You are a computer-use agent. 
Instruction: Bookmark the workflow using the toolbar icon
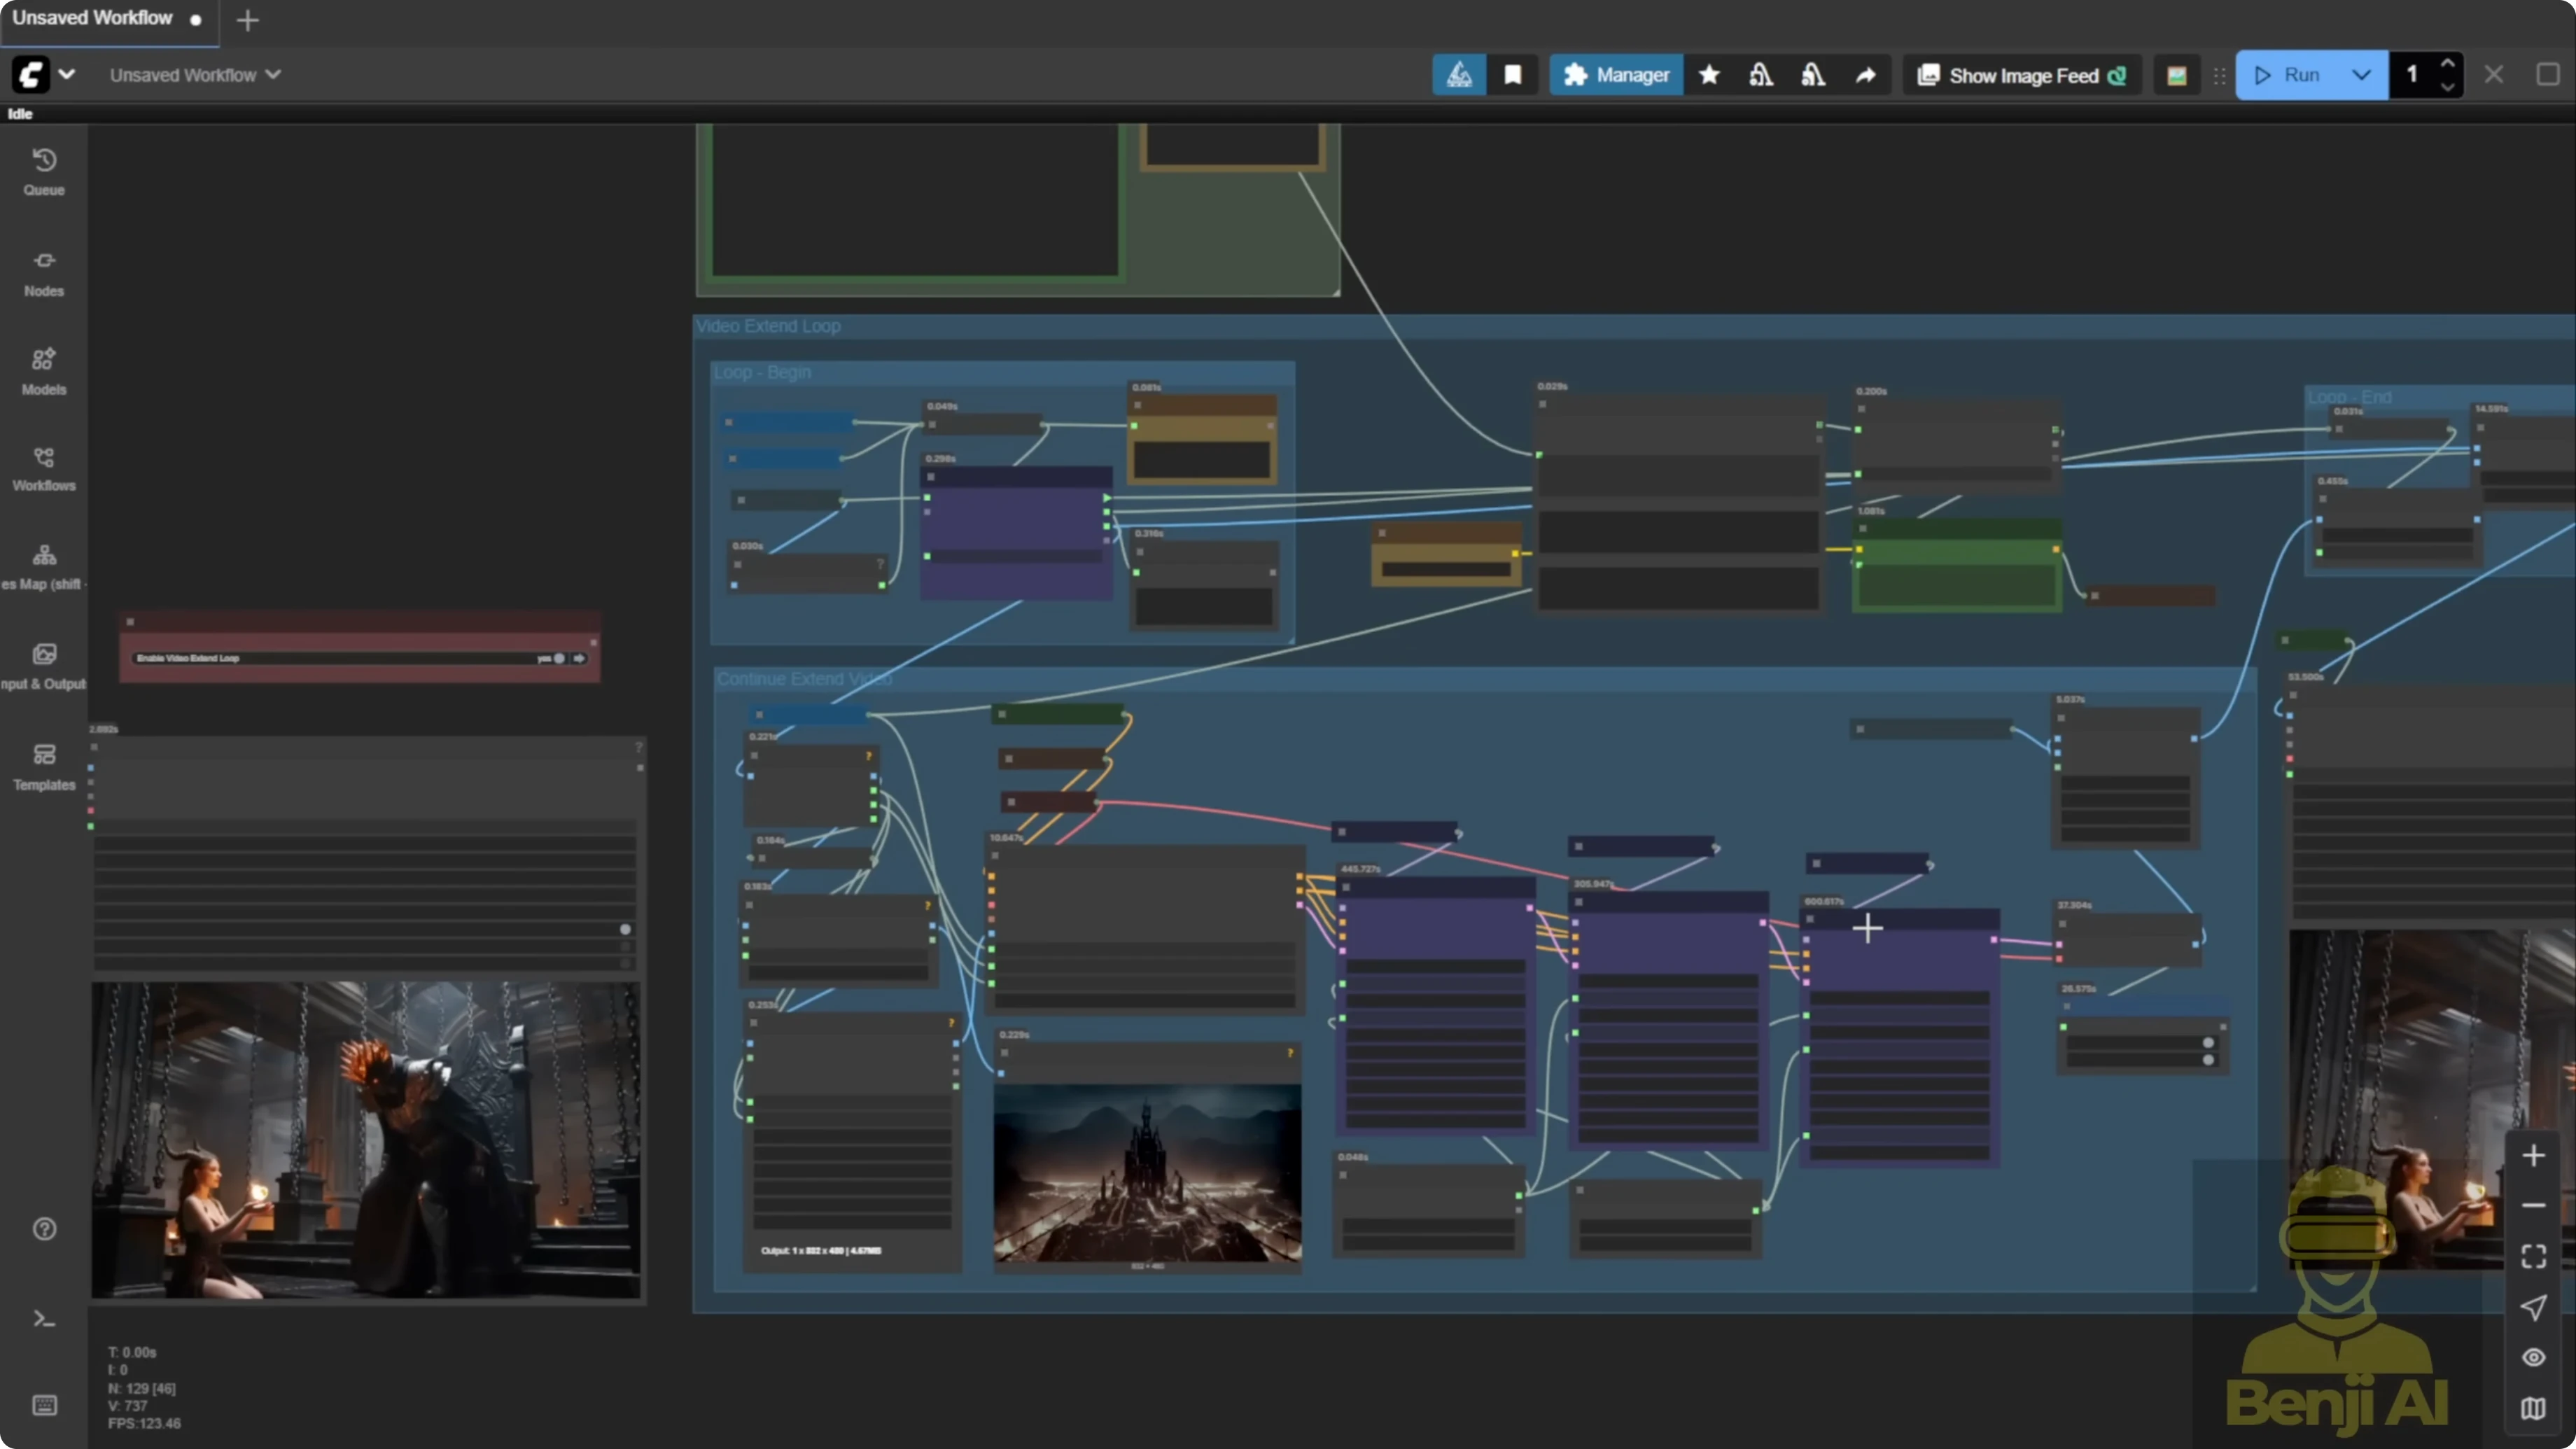click(1513, 74)
